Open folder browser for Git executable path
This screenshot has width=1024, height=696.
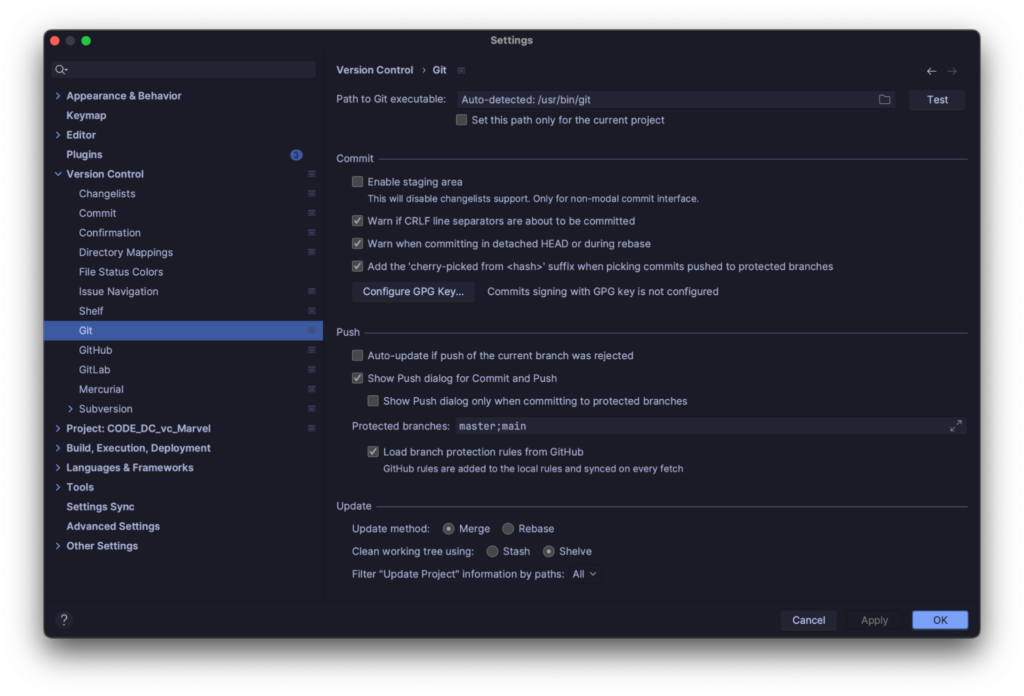(884, 99)
